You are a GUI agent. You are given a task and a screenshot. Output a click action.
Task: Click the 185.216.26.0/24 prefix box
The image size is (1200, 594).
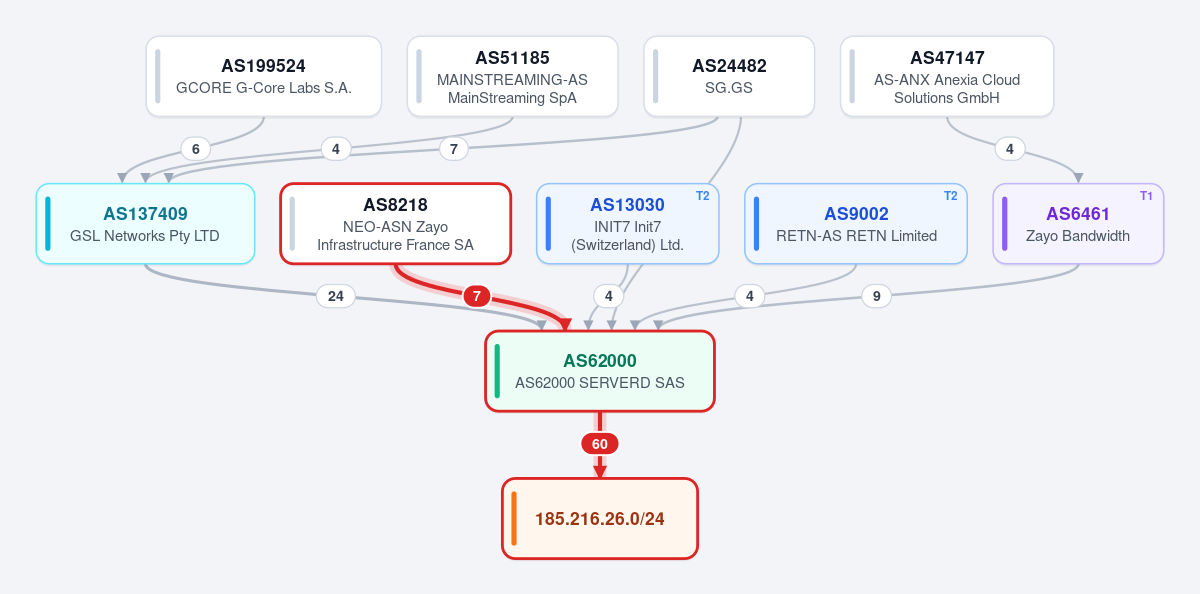tap(600, 519)
